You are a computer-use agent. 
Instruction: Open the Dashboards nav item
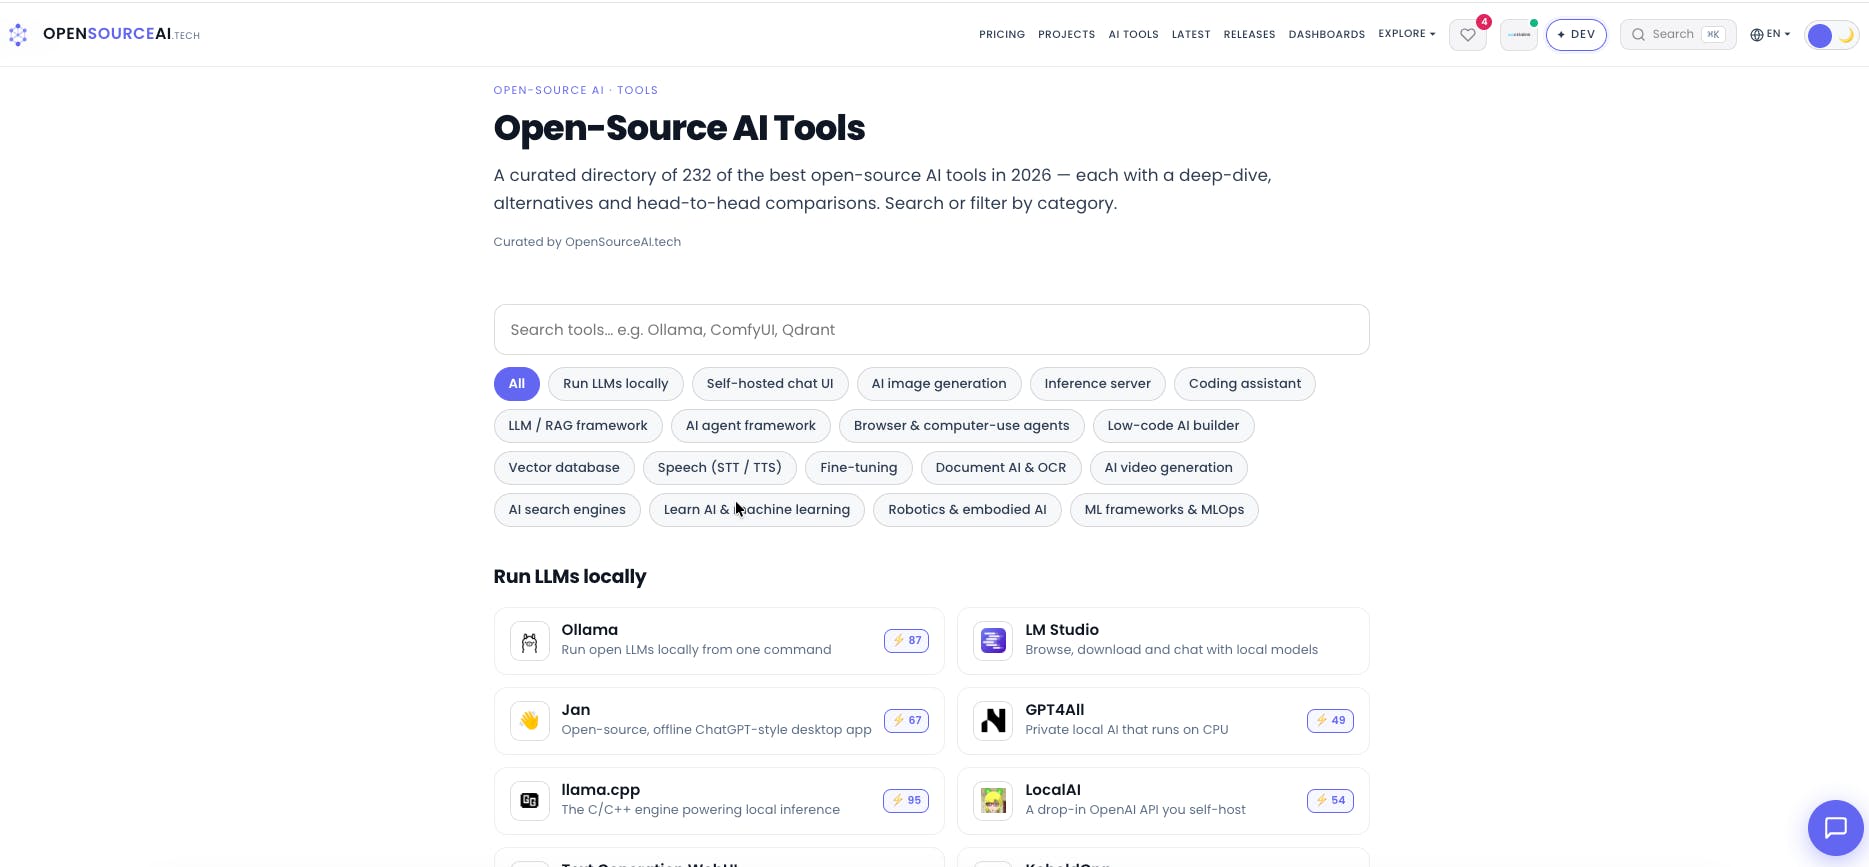(x=1327, y=35)
